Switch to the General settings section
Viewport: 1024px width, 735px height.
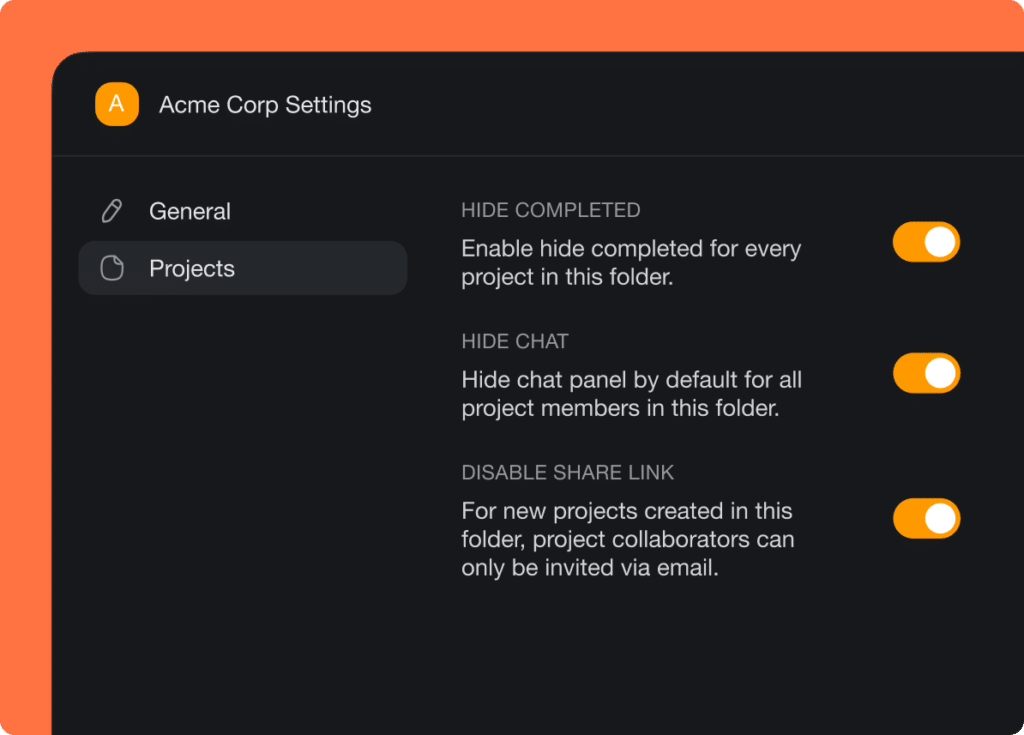pyautogui.click(x=190, y=210)
